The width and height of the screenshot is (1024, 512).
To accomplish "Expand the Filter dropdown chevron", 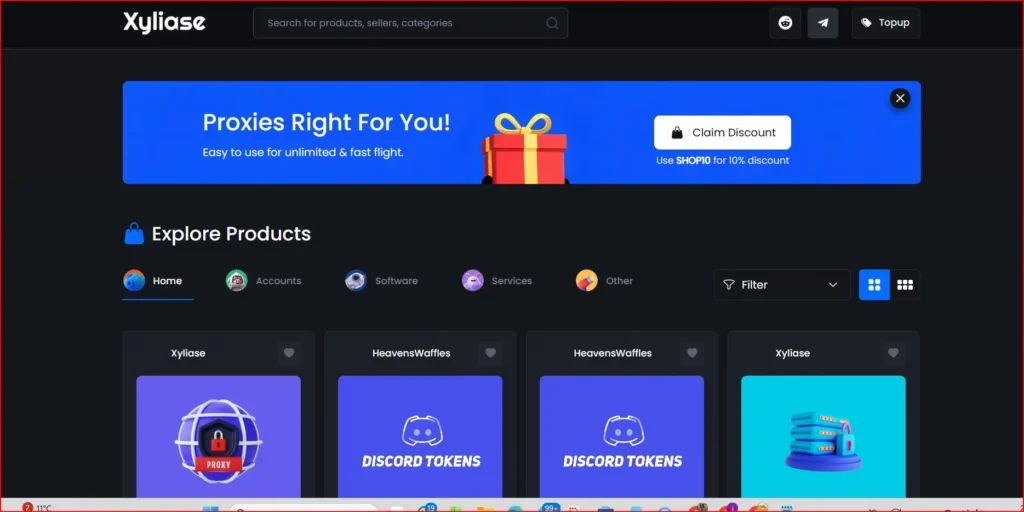I will 833,285.
